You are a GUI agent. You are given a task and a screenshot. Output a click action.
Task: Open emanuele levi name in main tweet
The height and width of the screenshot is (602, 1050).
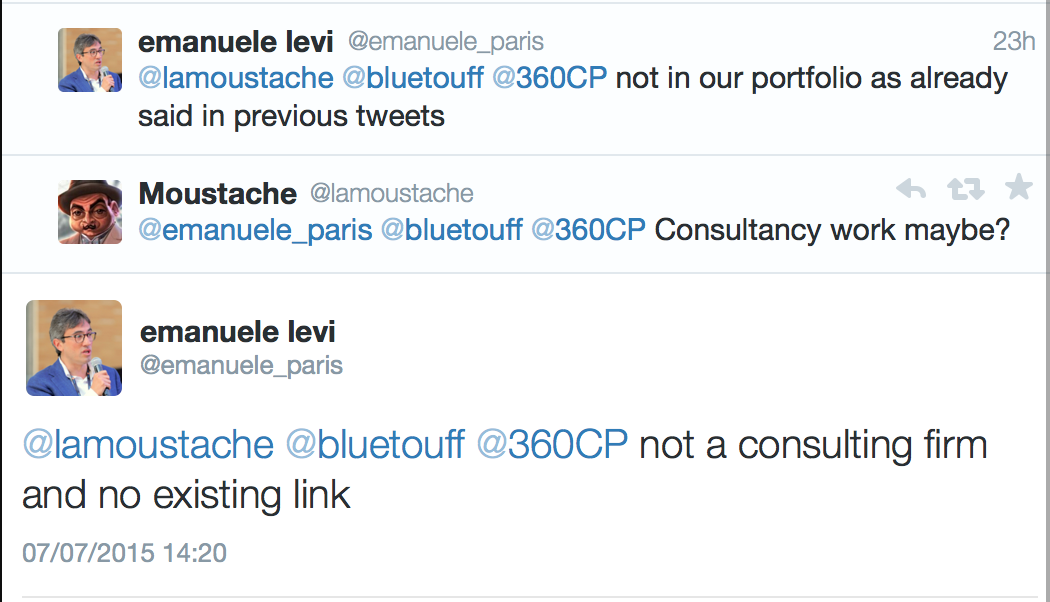click(x=238, y=331)
